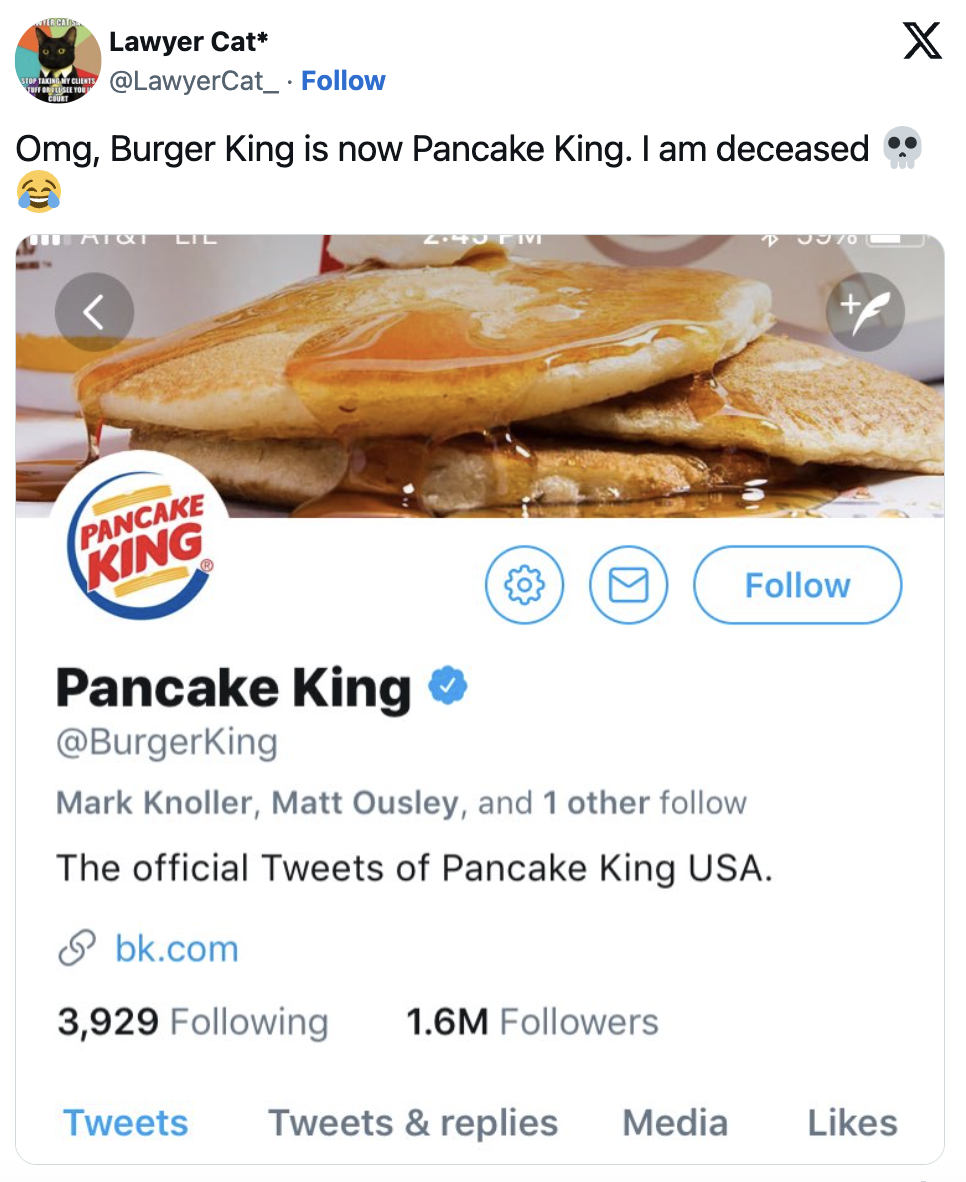Select the Tweets tab
Screen dimensions: 966x1182
(x=125, y=1123)
